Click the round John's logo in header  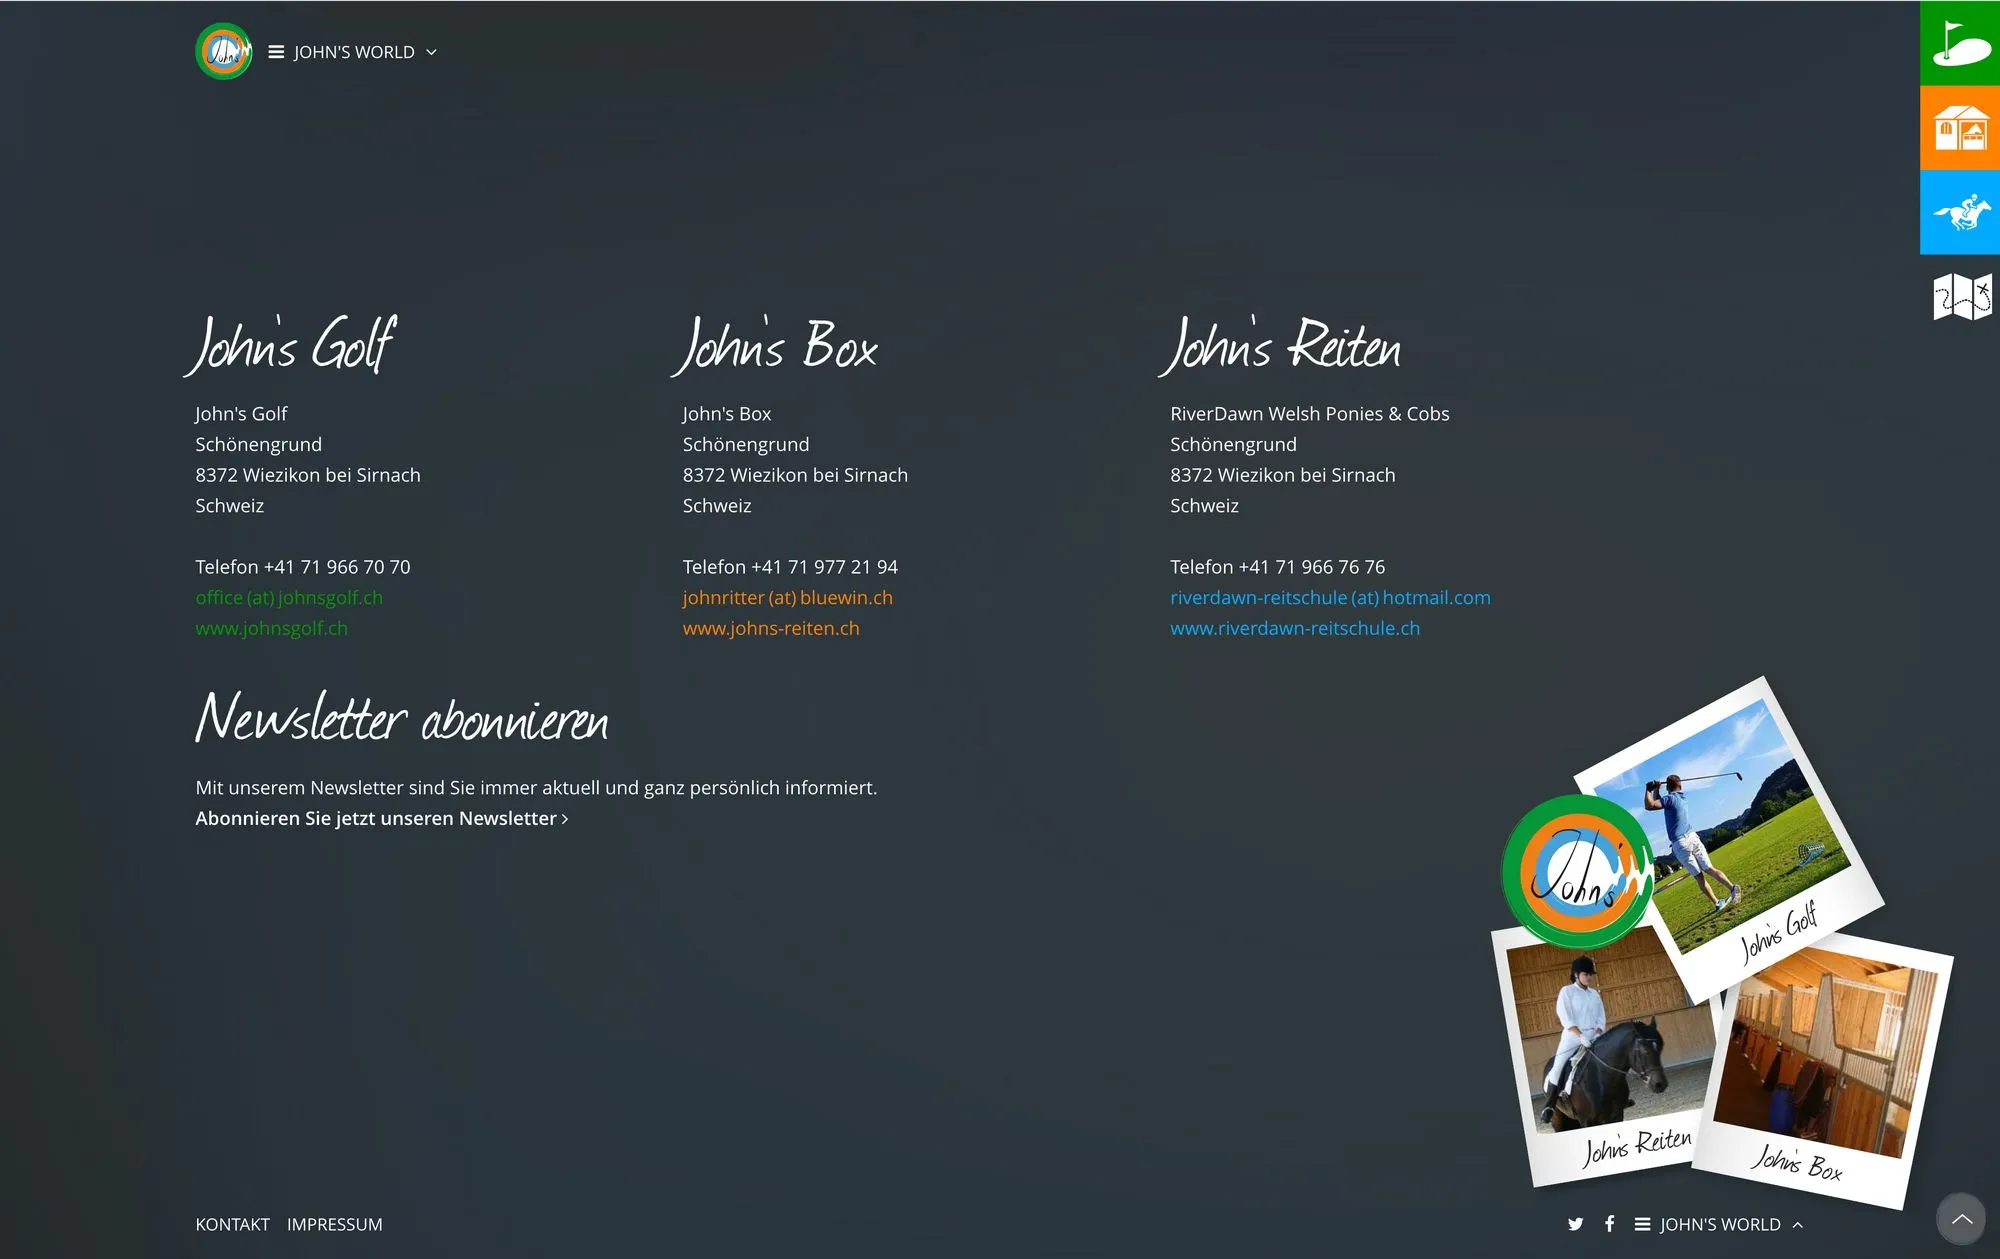click(x=224, y=51)
